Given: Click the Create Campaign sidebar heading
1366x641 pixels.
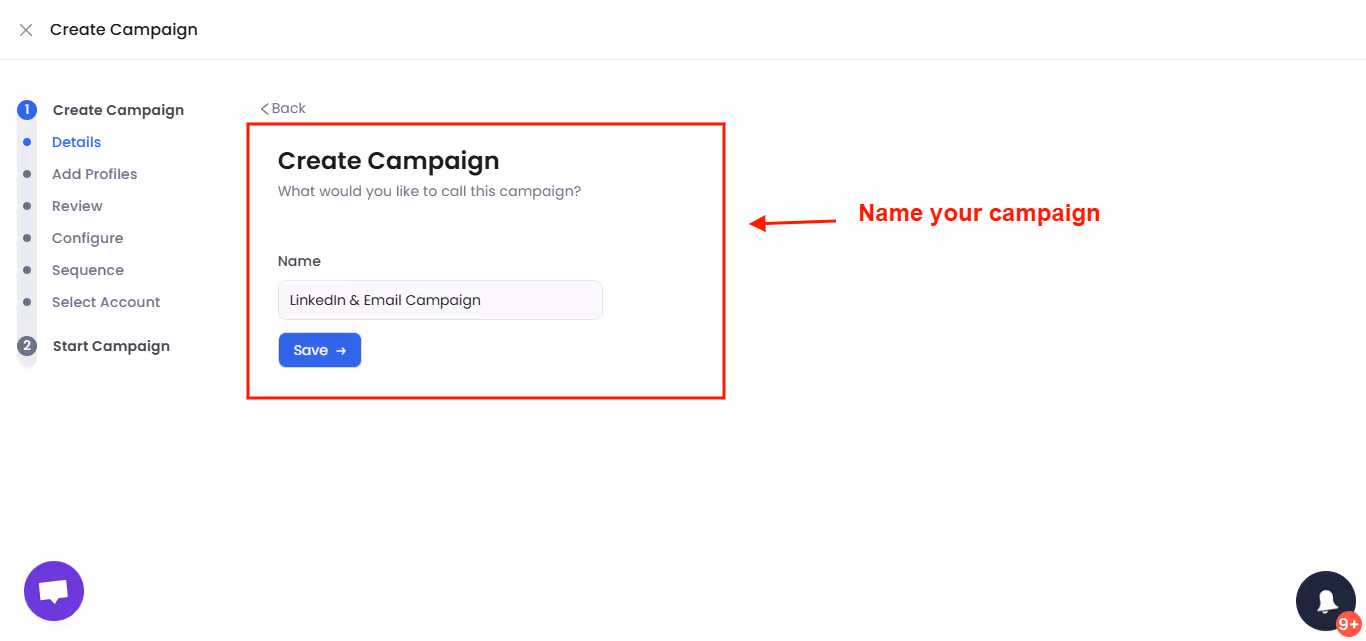Looking at the screenshot, I should coord(118,109).
